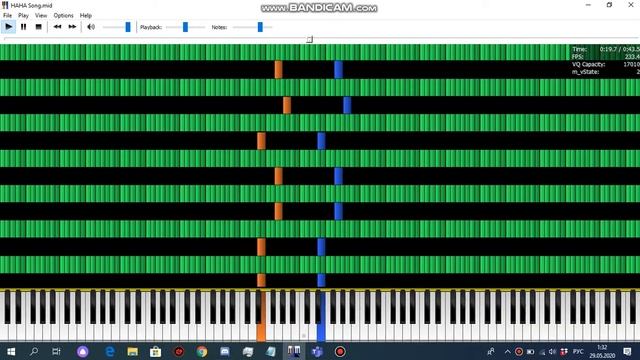Show hidden tray icons chevron
Image resolution: width=640 pixels, height=360 pixels.
(507, 351)
